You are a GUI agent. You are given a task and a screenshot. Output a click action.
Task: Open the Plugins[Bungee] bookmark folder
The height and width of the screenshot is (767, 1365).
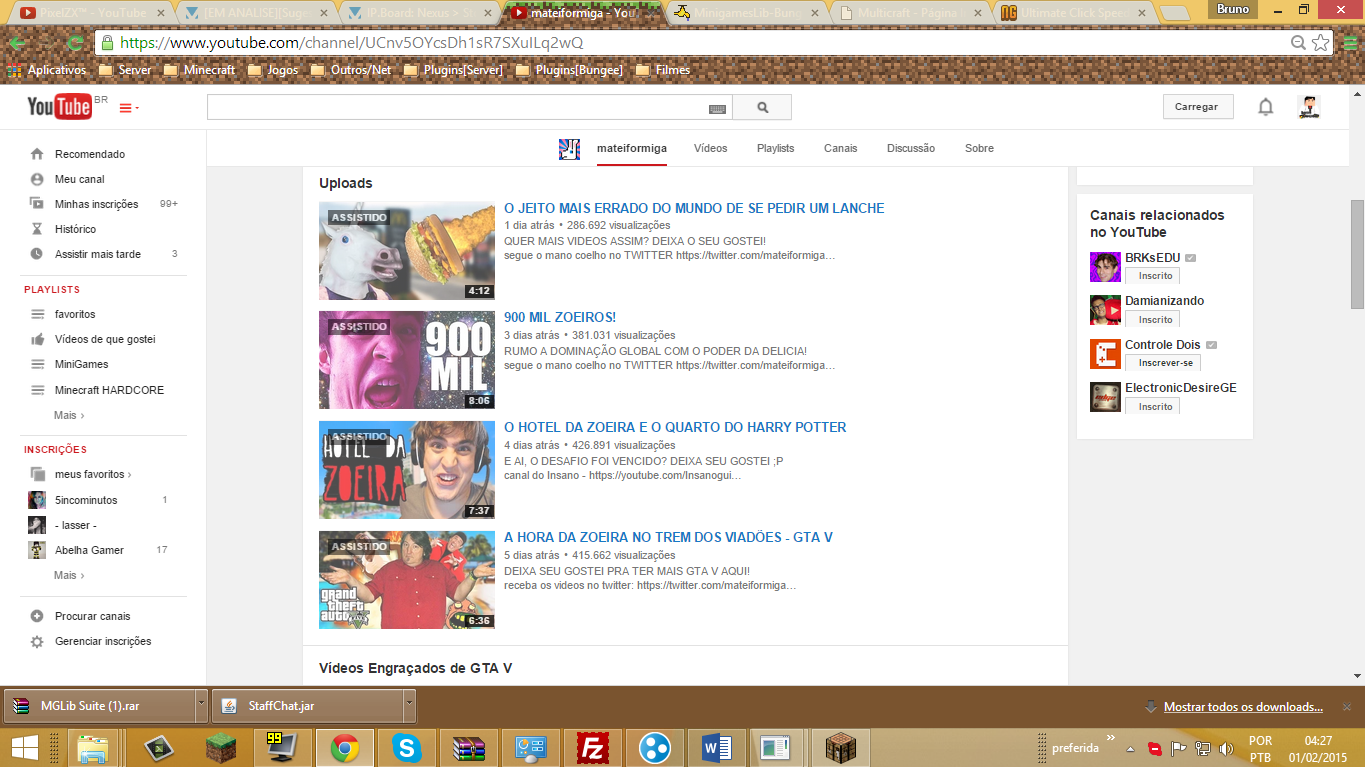(569, 70)
